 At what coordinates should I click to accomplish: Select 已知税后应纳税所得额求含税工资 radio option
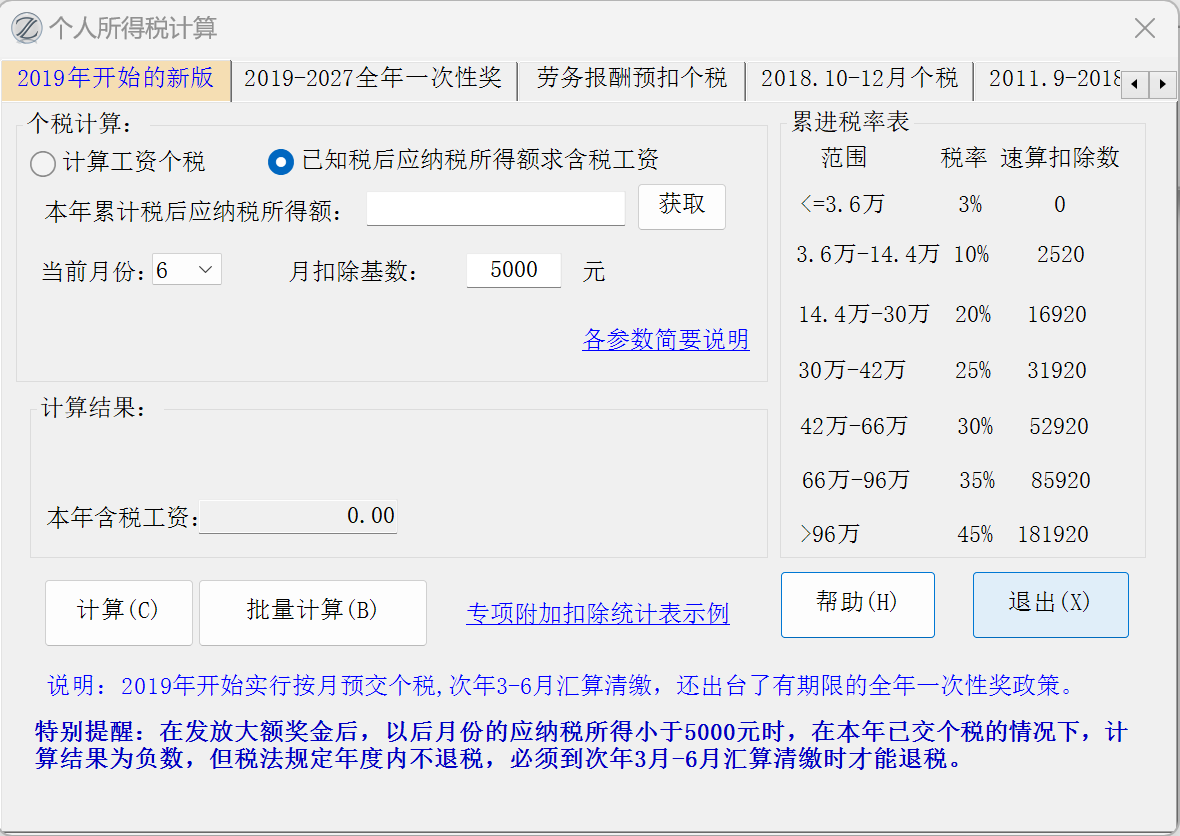point(282,161)
